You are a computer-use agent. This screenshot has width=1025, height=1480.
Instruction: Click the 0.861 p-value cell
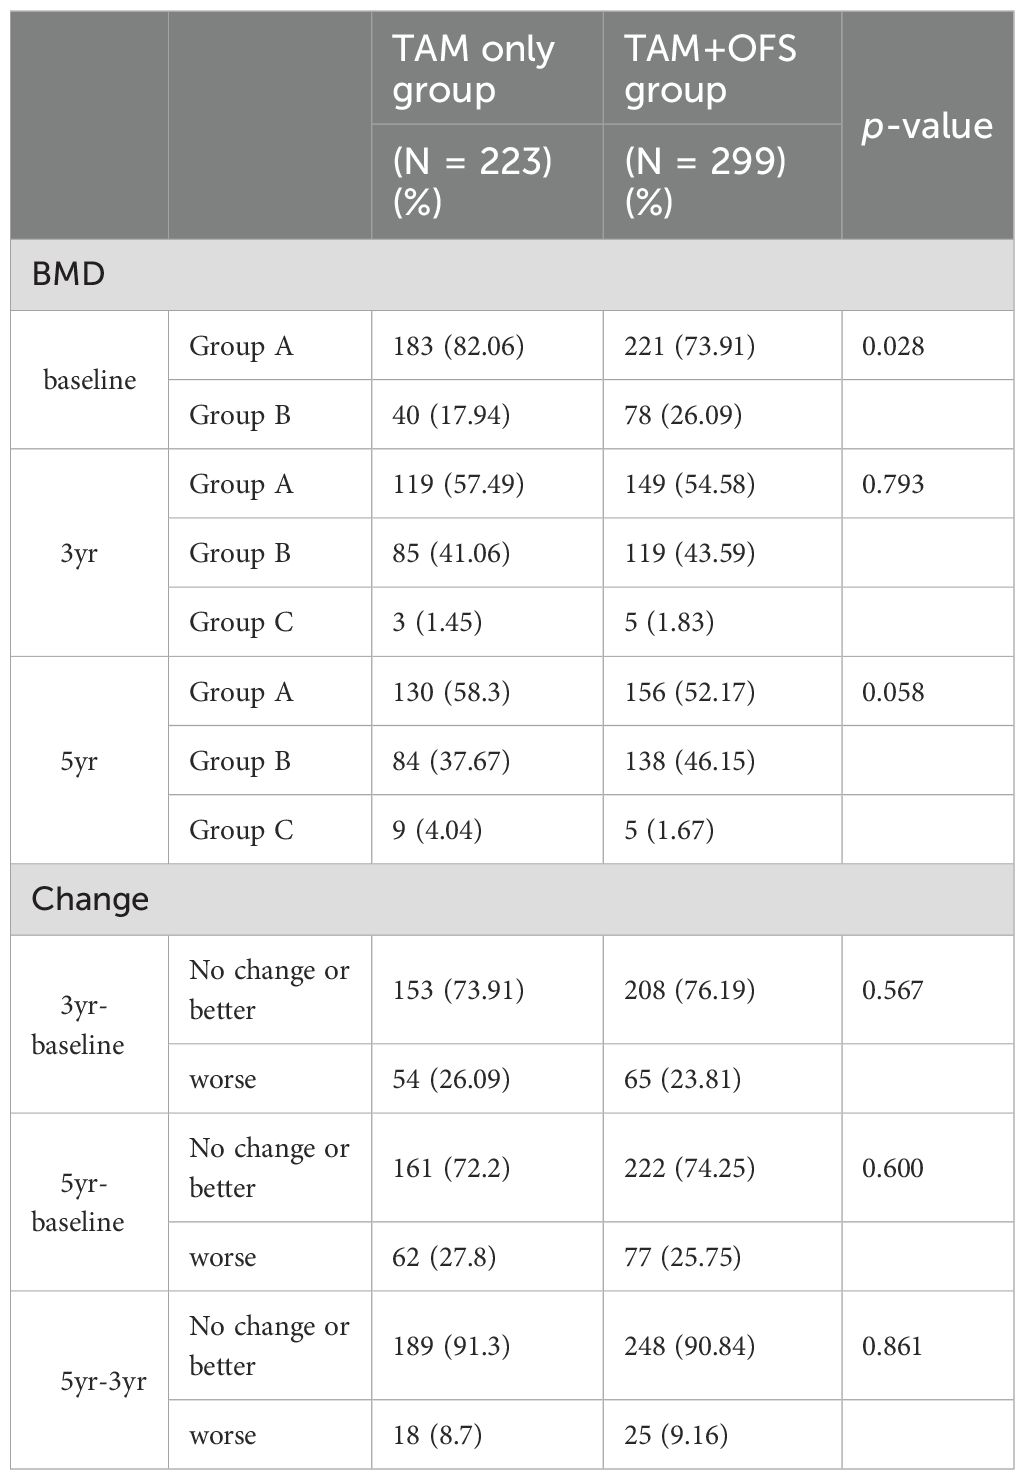[892, 1346]
